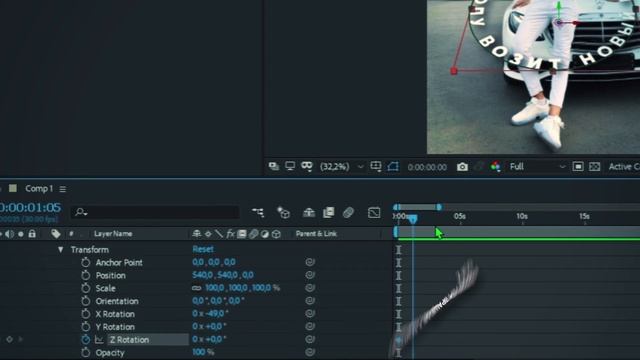This screenshot has width=640, height=360.
Task: Toggle always preview this view
Action: point(273,166)
